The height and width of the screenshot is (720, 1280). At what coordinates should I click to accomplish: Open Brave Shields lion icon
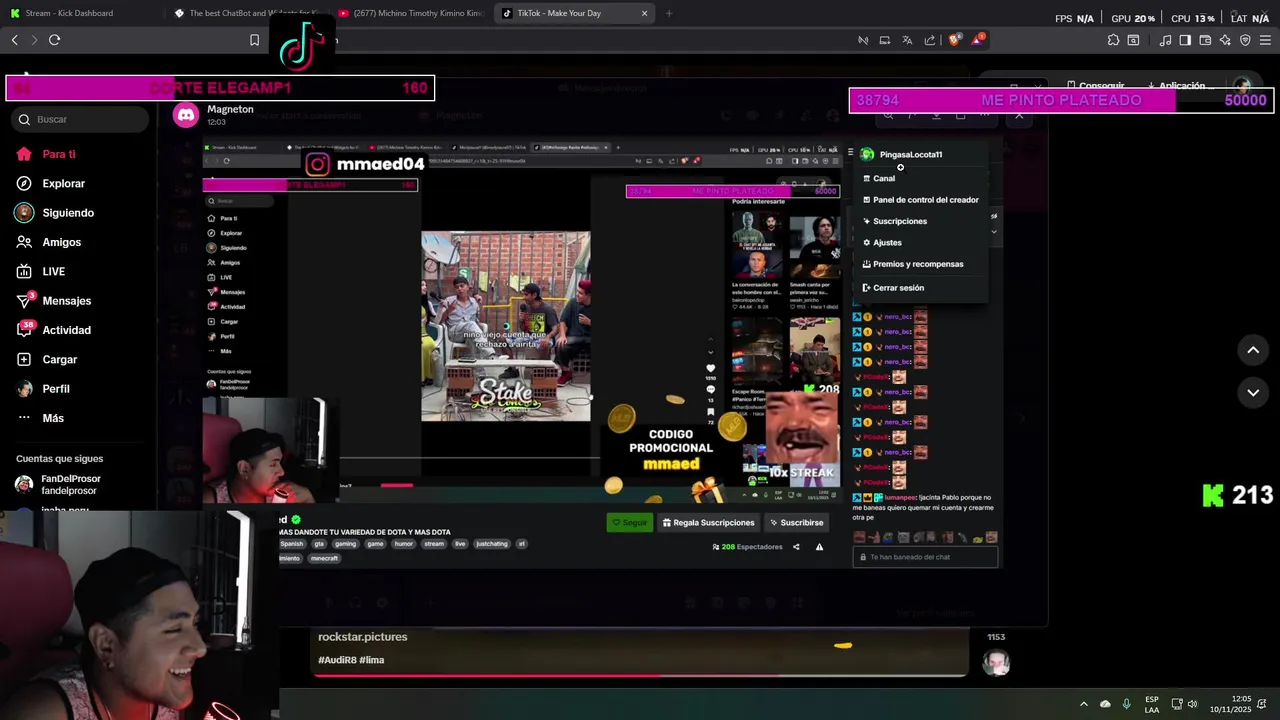pos(954,40)
